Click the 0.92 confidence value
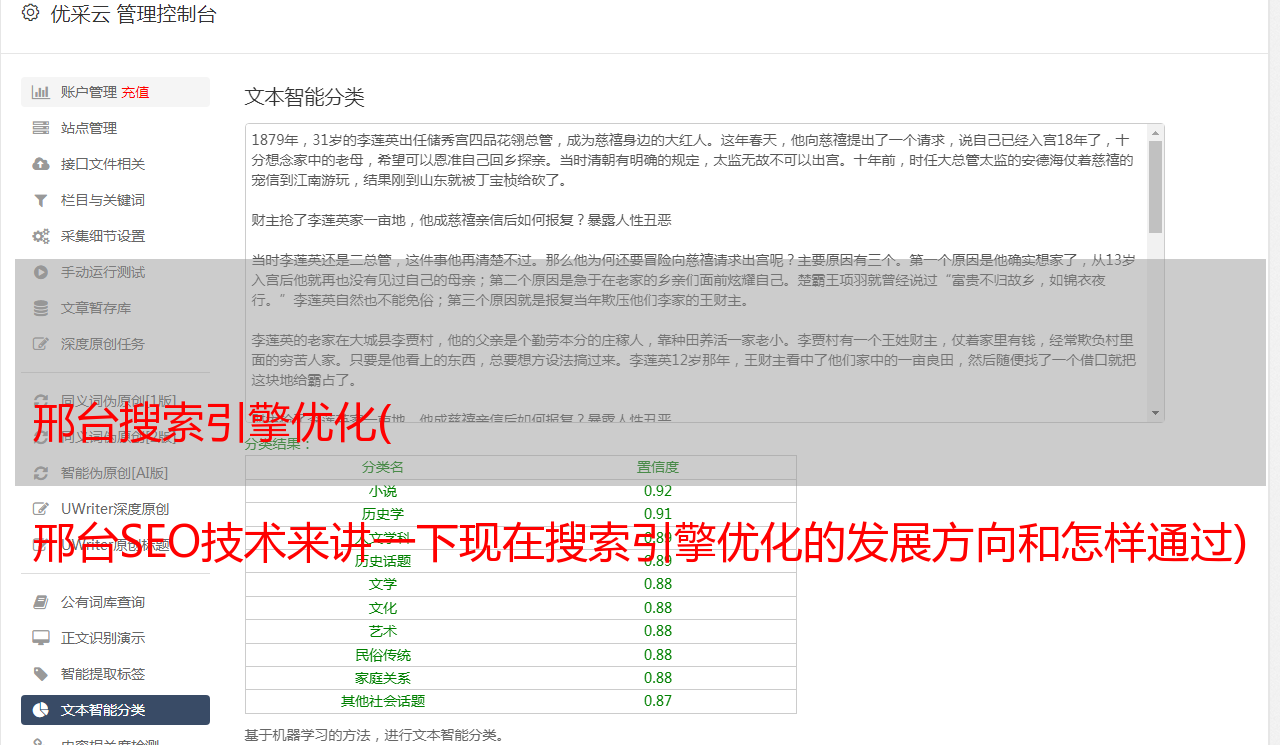The width and height of the screenshot is (1280, 745). [658, 491]
